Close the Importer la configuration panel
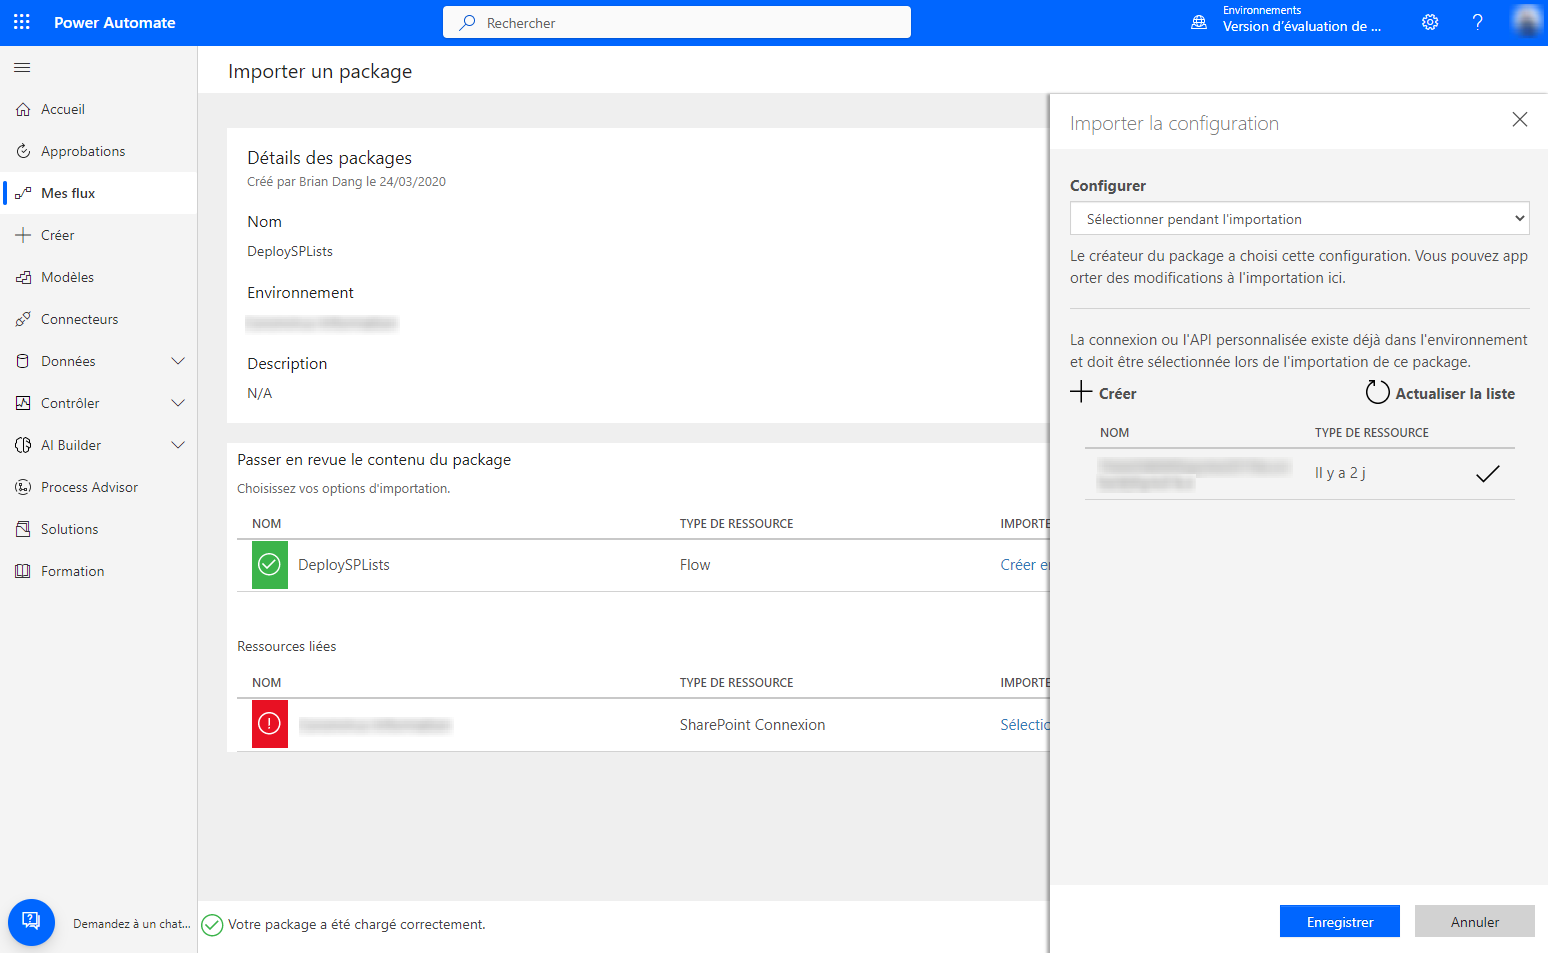 [x=1520, y=120]
